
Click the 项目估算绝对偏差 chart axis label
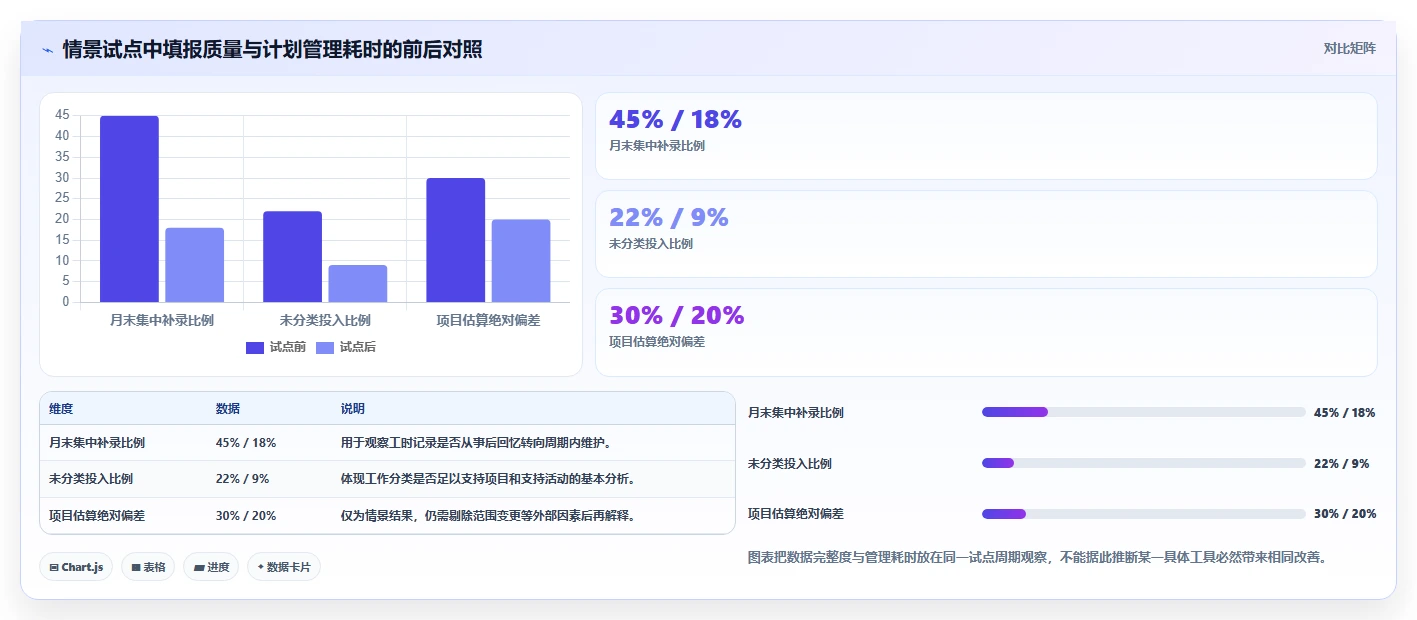pyautogui.click(x=488, y=321)
